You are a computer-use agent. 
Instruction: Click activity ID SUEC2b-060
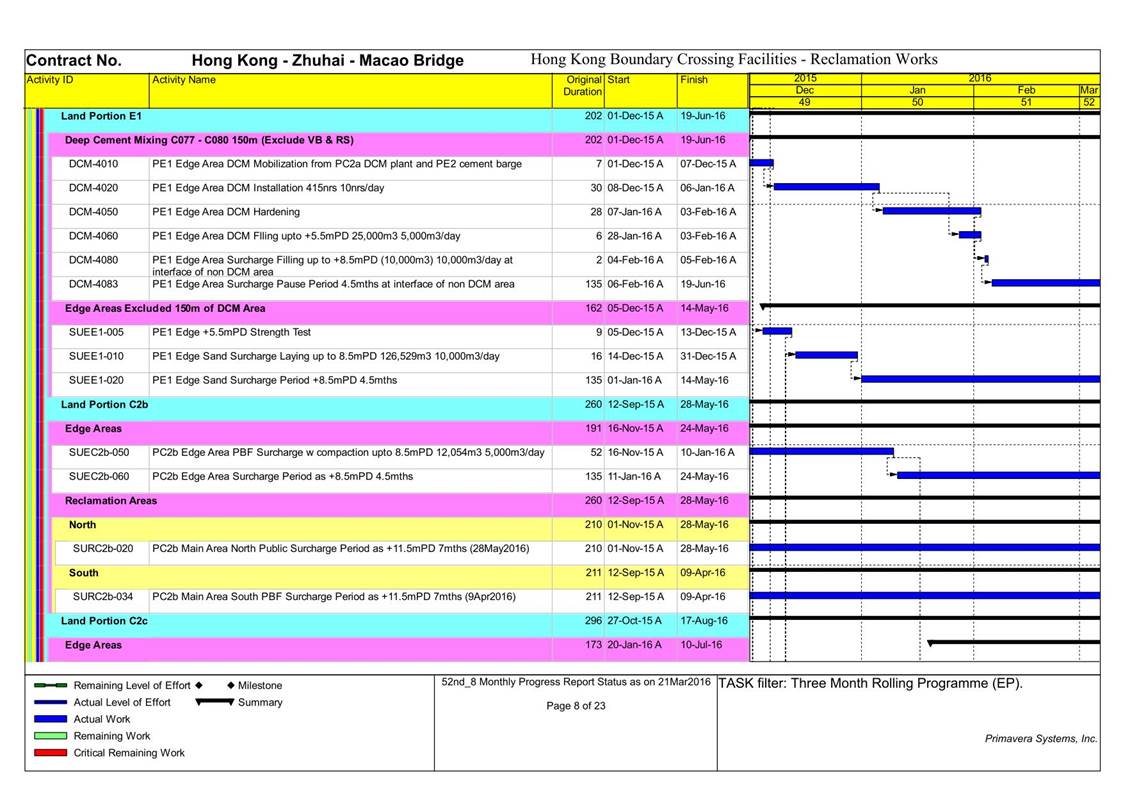click(x=99, y=477)
